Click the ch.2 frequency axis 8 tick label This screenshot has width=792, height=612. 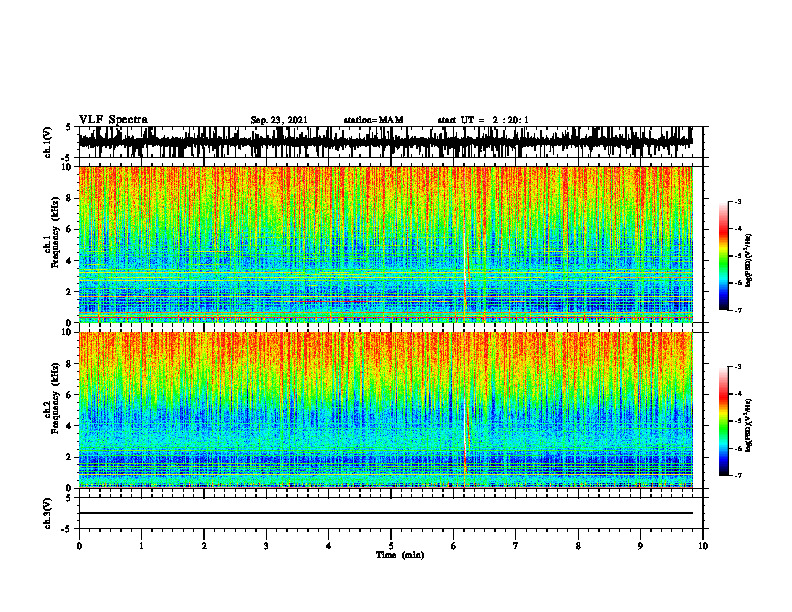[70, 364]
